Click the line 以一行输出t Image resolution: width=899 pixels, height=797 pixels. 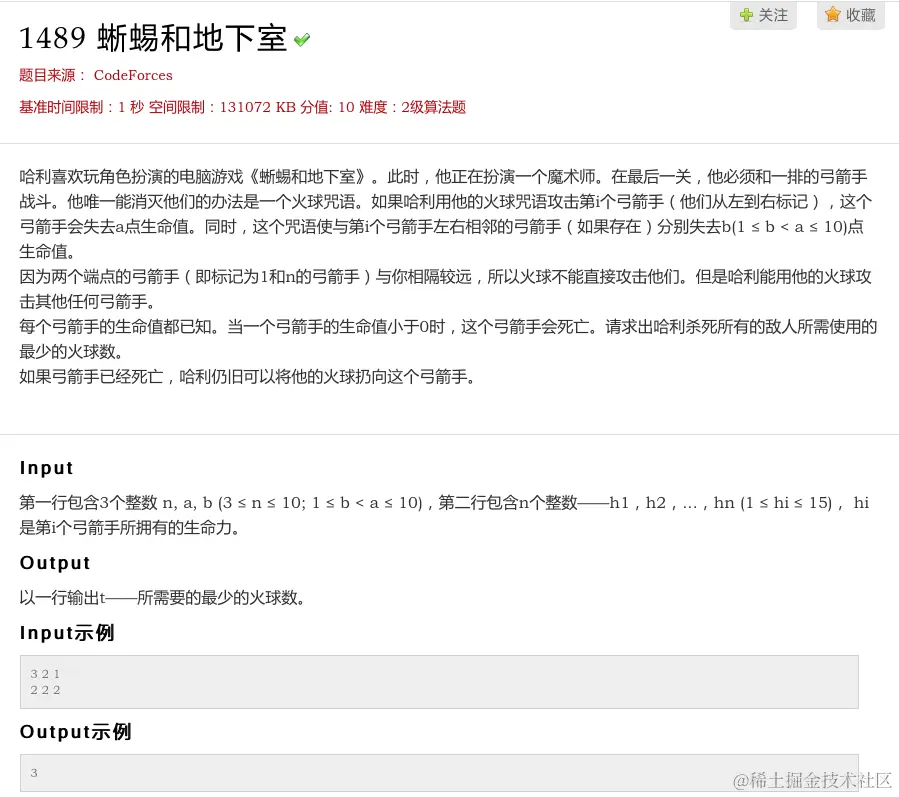click(162, 598)
